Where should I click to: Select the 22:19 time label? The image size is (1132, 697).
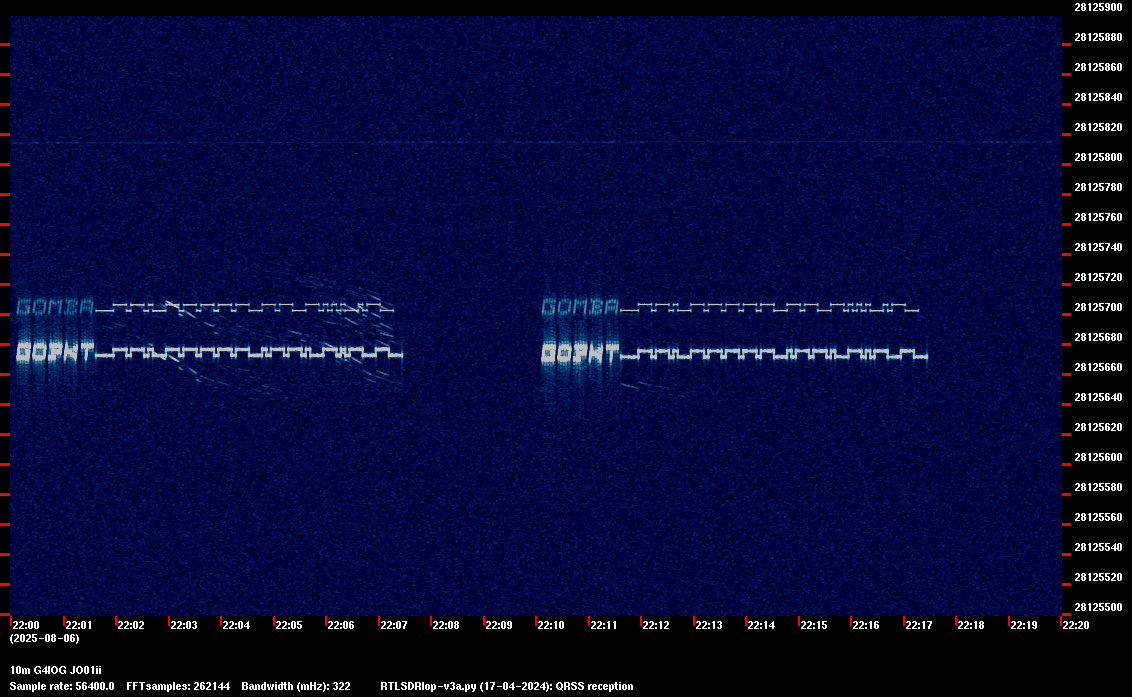click(x=1024, y=625)
